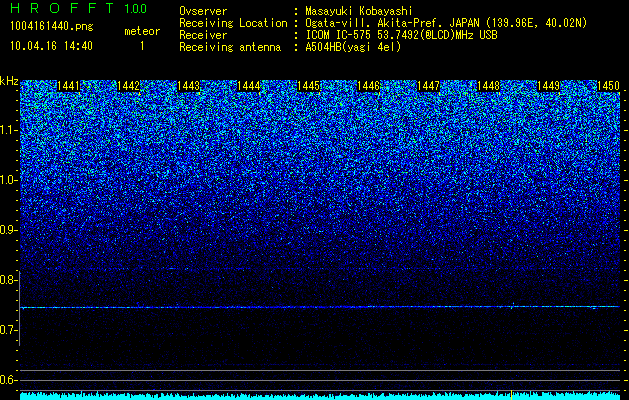
Task: Click the 1446 time marker
Action: pos(368,86)
